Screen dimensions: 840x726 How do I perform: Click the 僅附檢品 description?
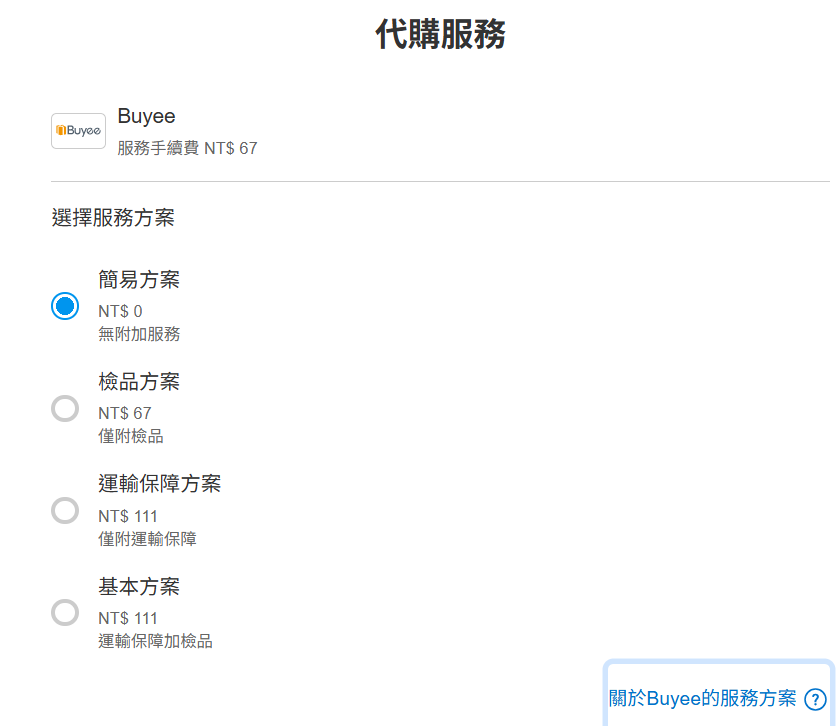[131, 436]
